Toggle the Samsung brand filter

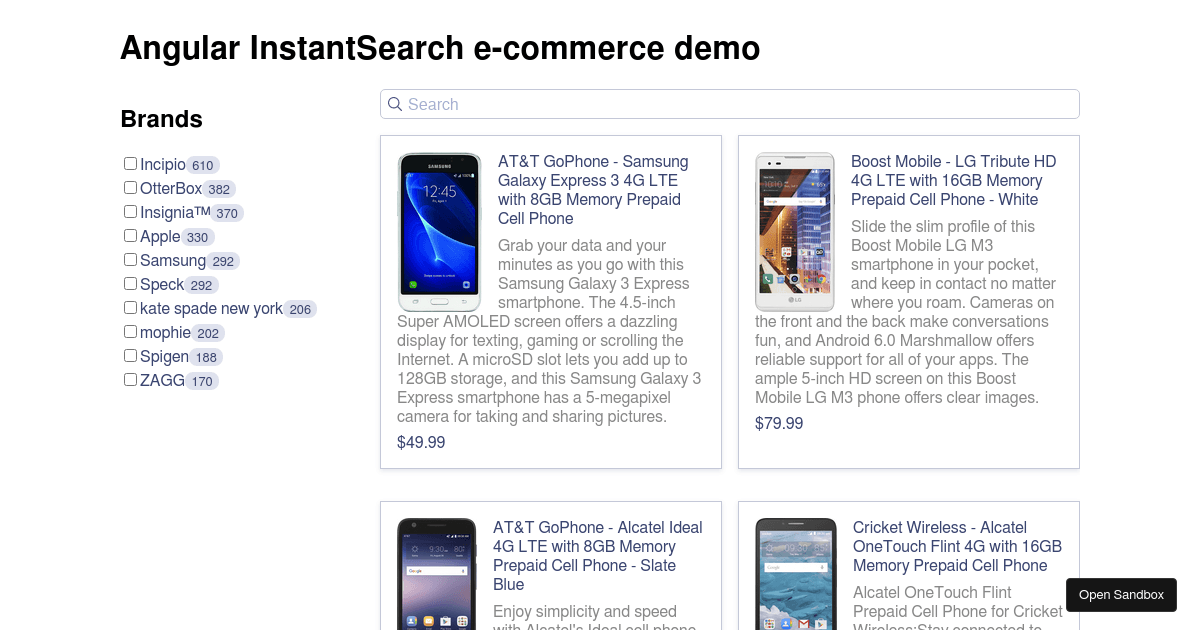(130, 260)
